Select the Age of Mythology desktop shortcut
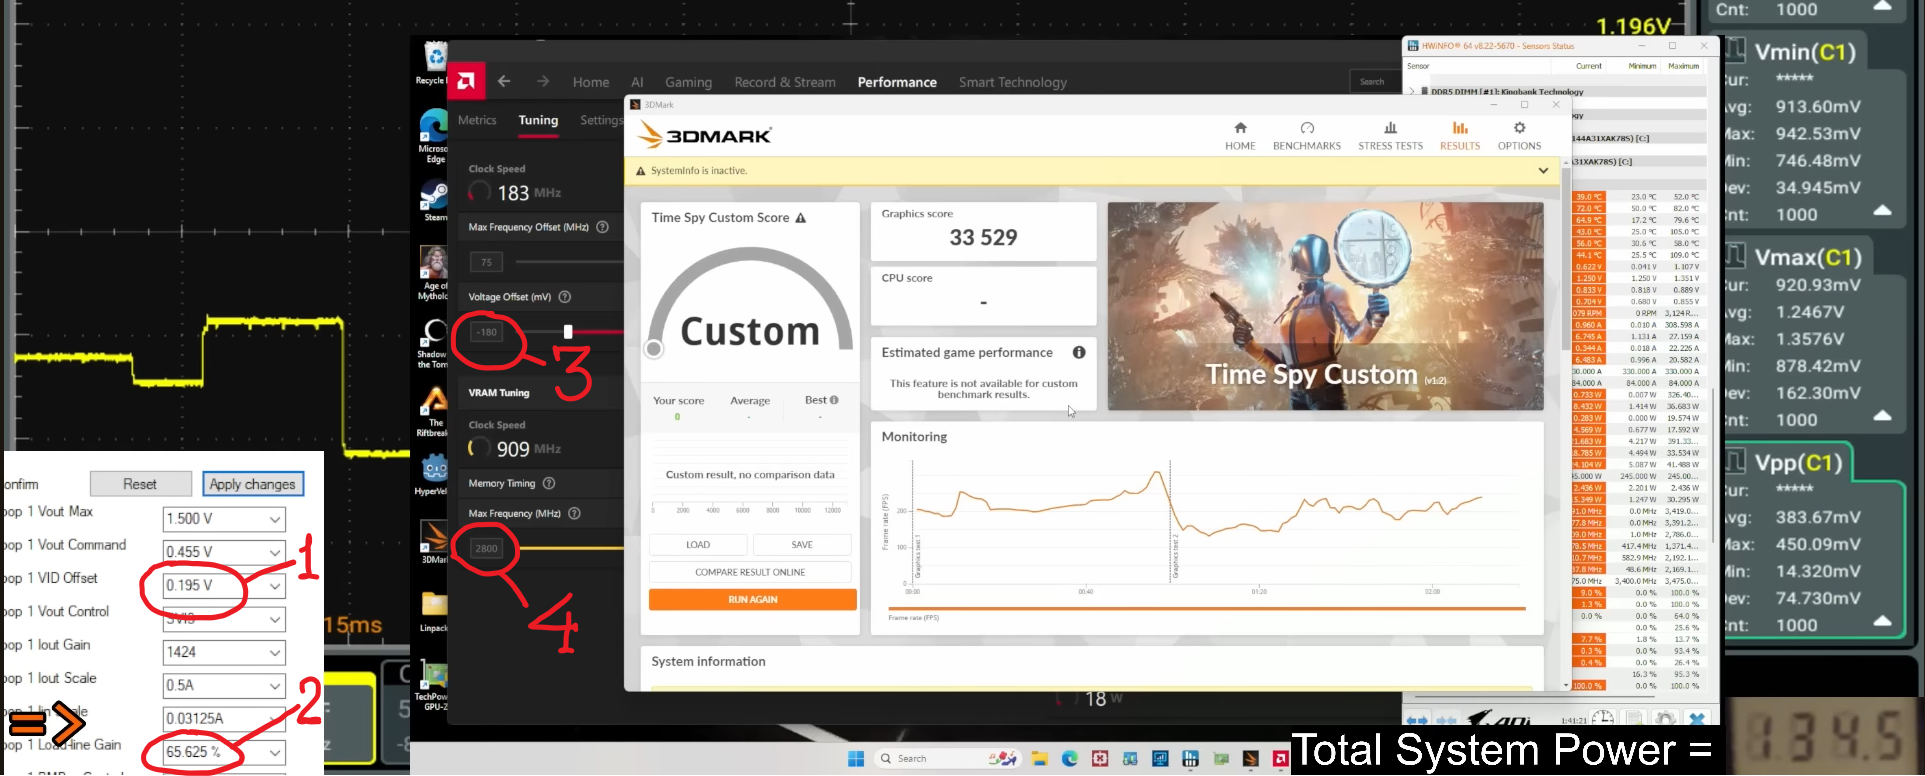Viewport: 1925px width, 776px height. point(433,273)
